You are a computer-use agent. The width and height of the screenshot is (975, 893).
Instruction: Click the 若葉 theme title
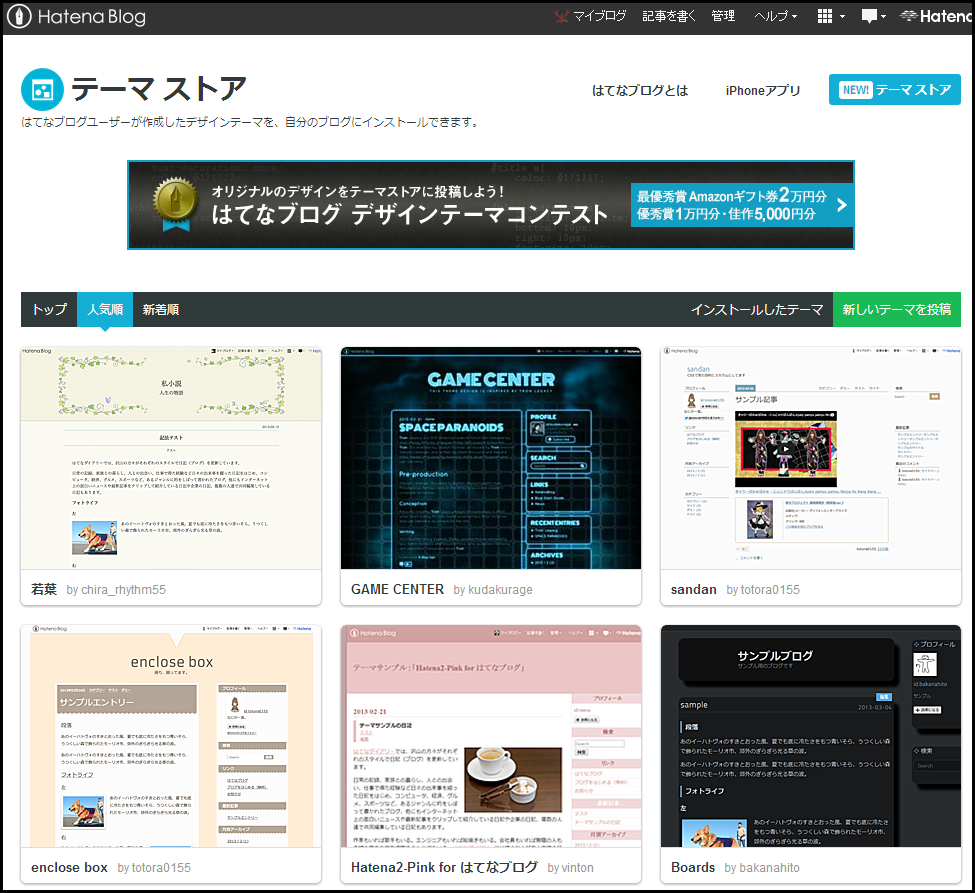tap(44, 589)
